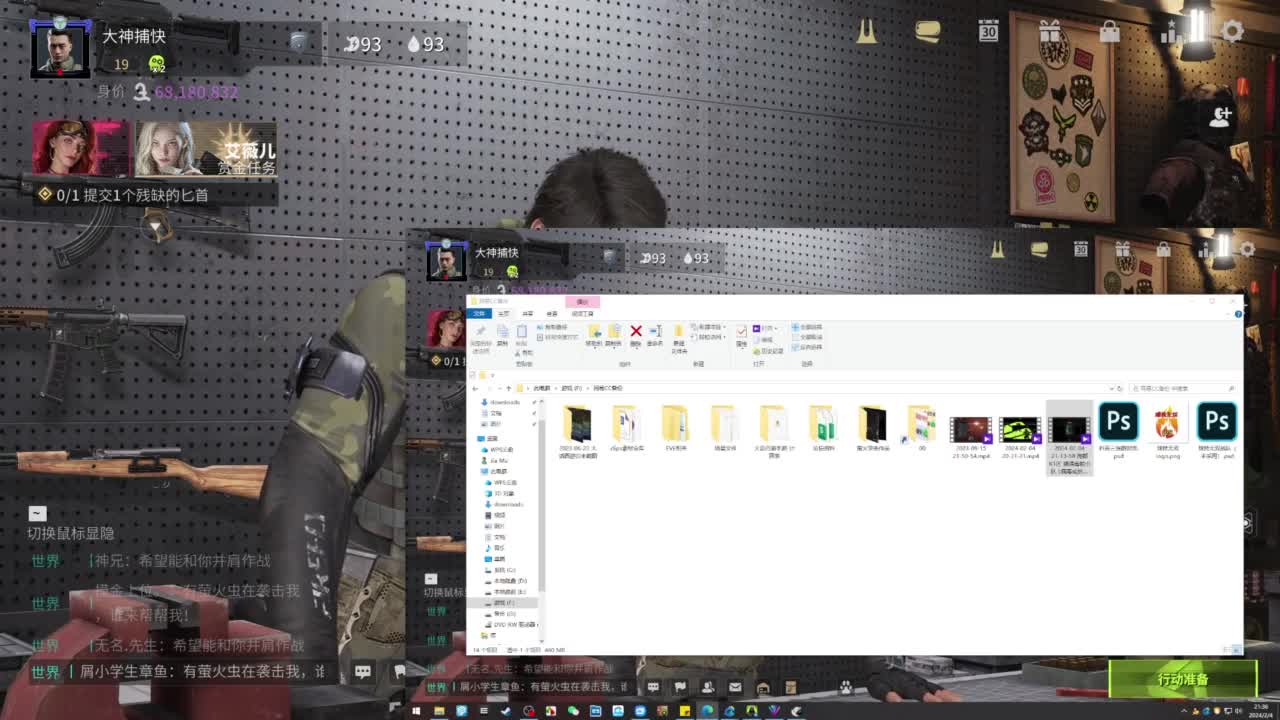Image resolution: width=1280 pixels, height=720 pixels.
Task: Switch to the View ribbon tab
Action: click(552, 314)
